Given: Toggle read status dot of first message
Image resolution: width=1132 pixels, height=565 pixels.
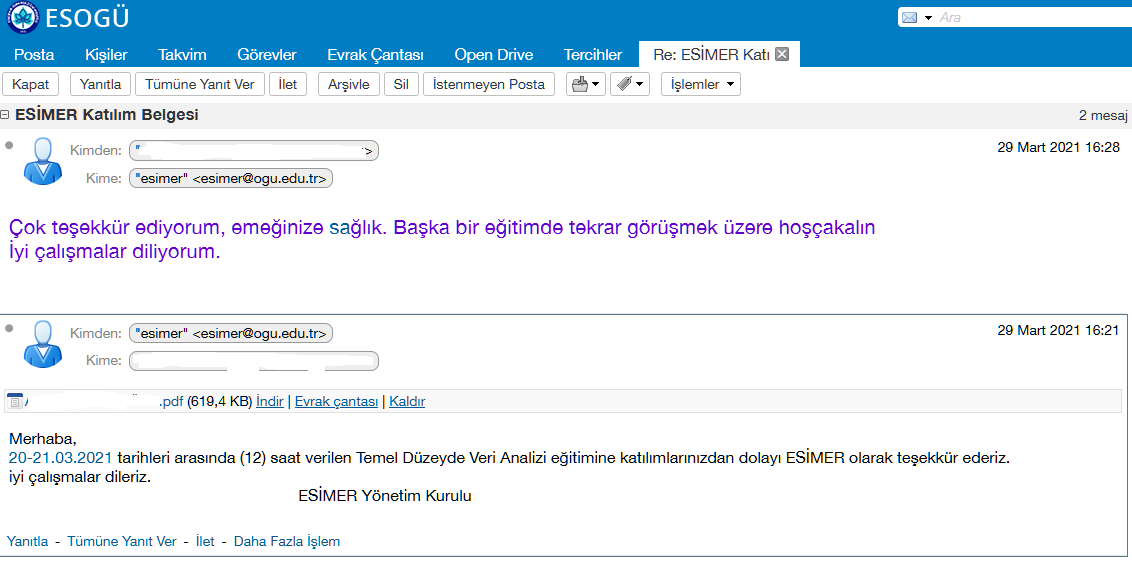Looking at the screenshot, I should pyautogui.click(x=10, y=145).
